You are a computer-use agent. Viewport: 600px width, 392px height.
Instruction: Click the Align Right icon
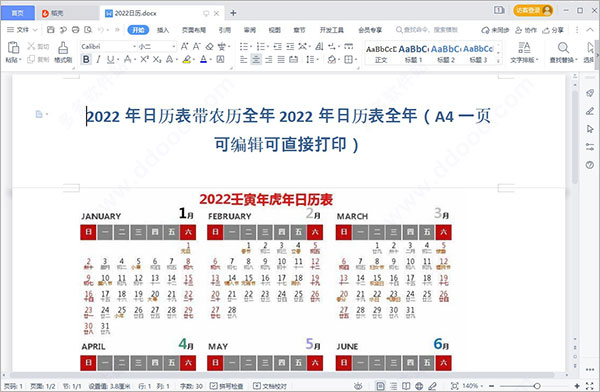(269, 59)
